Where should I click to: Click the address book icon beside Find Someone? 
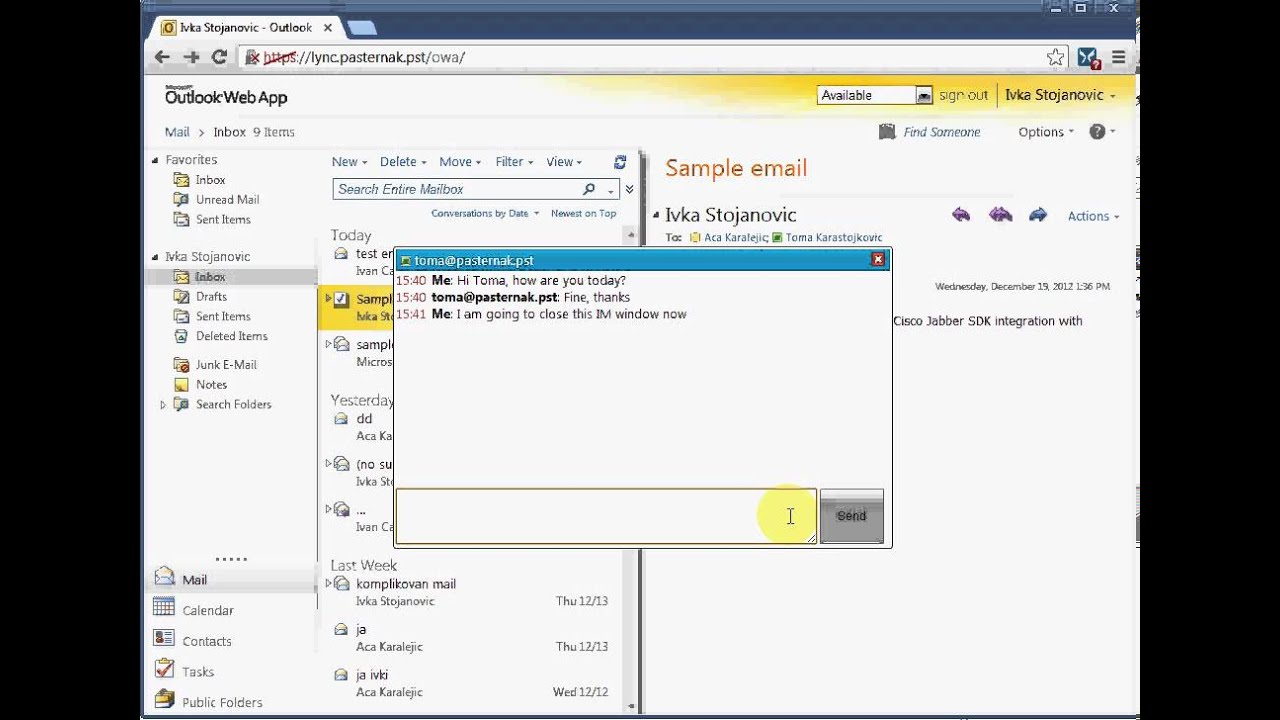pyautogui.click(x=886, y=132)
